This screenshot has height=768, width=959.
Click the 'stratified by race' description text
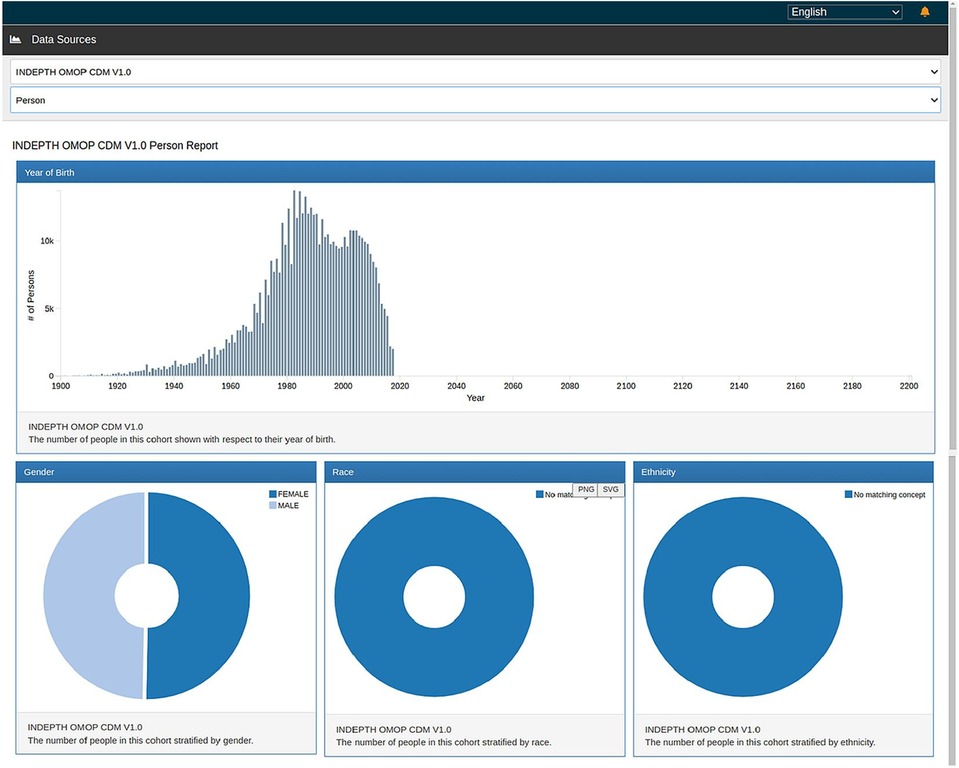[x=443, y=742]
